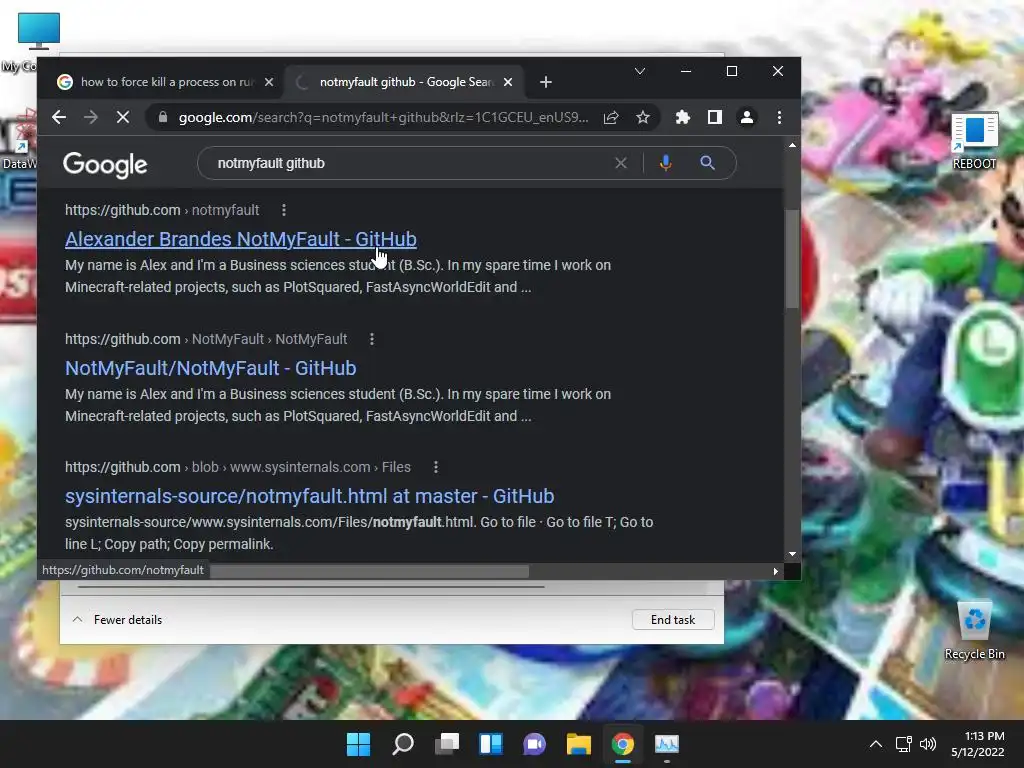This screenshot has height=768, width=1024.
Task: Open 'Alexander Brandes NotMyFault - GitHub' result
Action: point(241,240)
